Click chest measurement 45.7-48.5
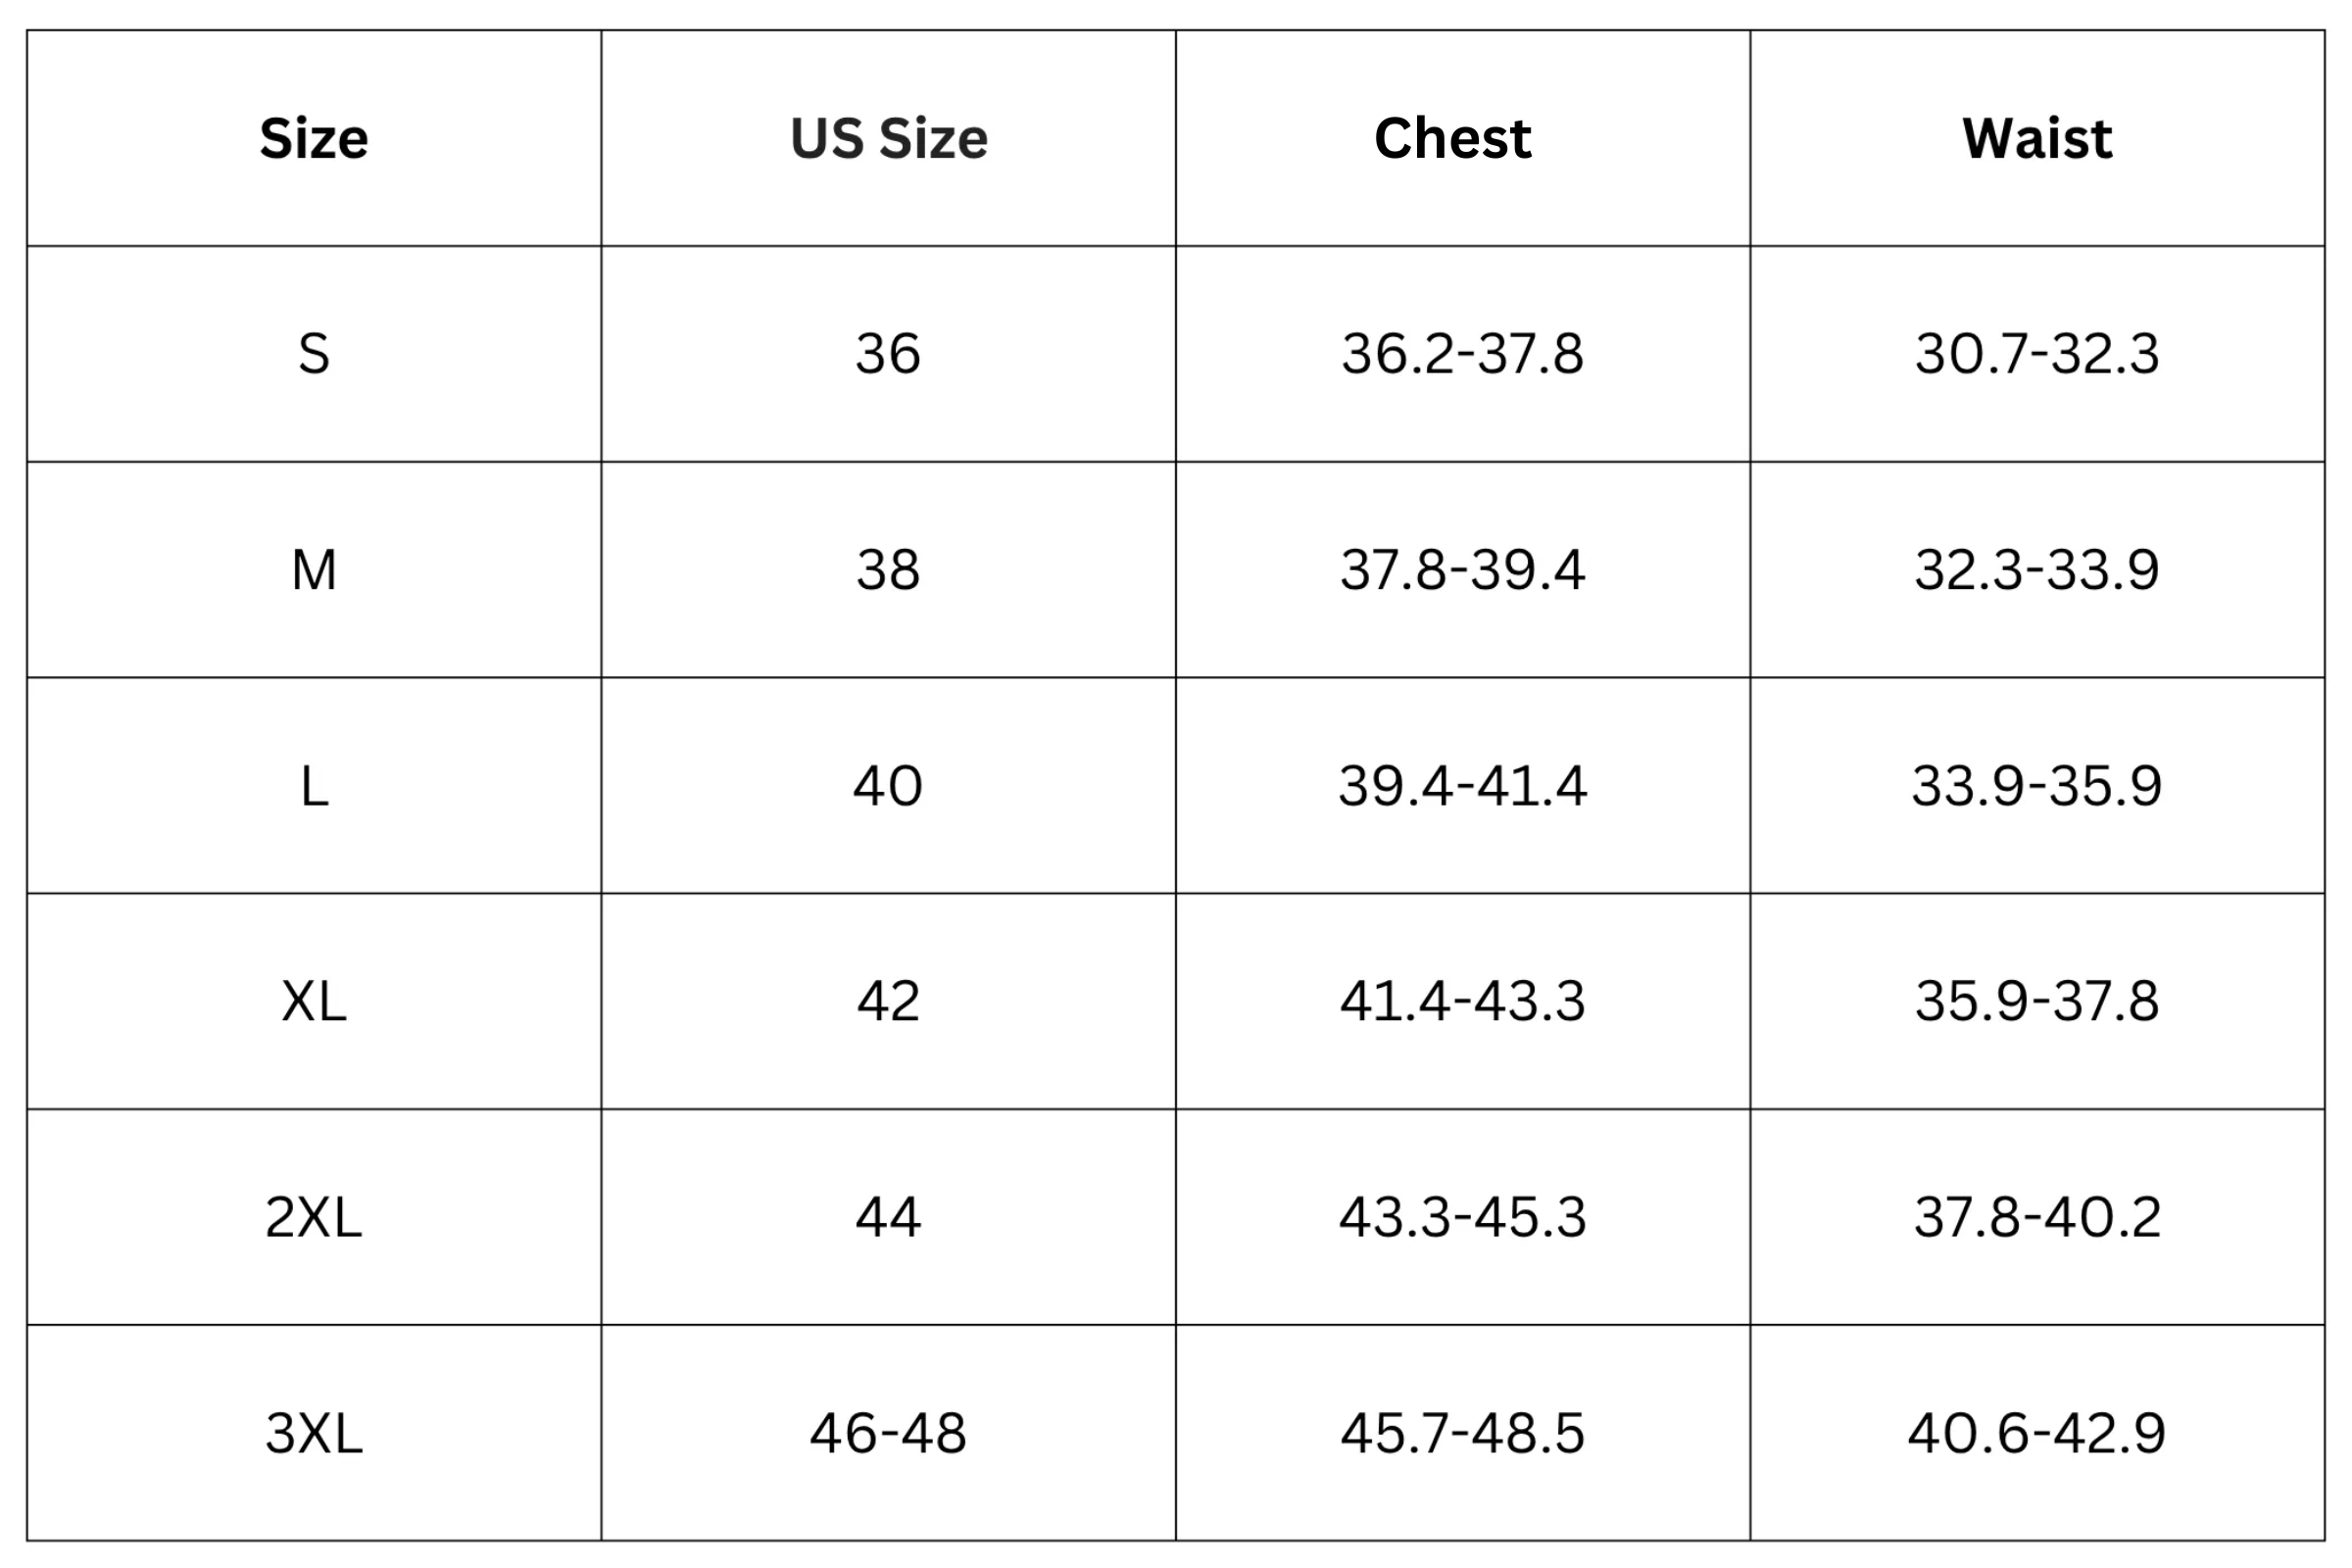The width and height of the screenshot is (2352, 1568). click(x=1462, y=1433)
